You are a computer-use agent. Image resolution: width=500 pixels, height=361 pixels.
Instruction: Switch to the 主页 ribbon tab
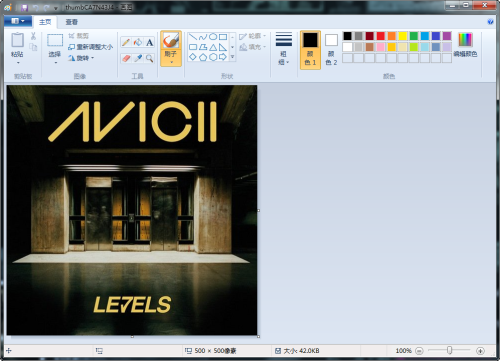[45, 22]
